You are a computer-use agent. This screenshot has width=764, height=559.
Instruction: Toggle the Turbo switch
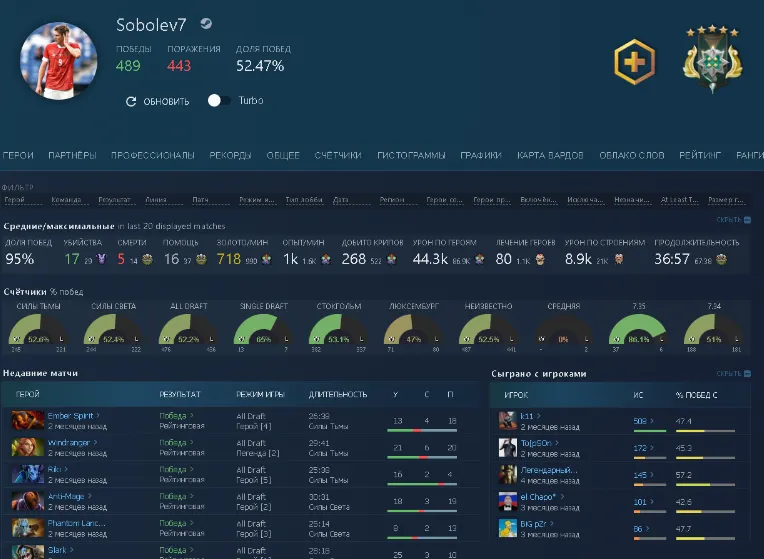tap(218, 100)
